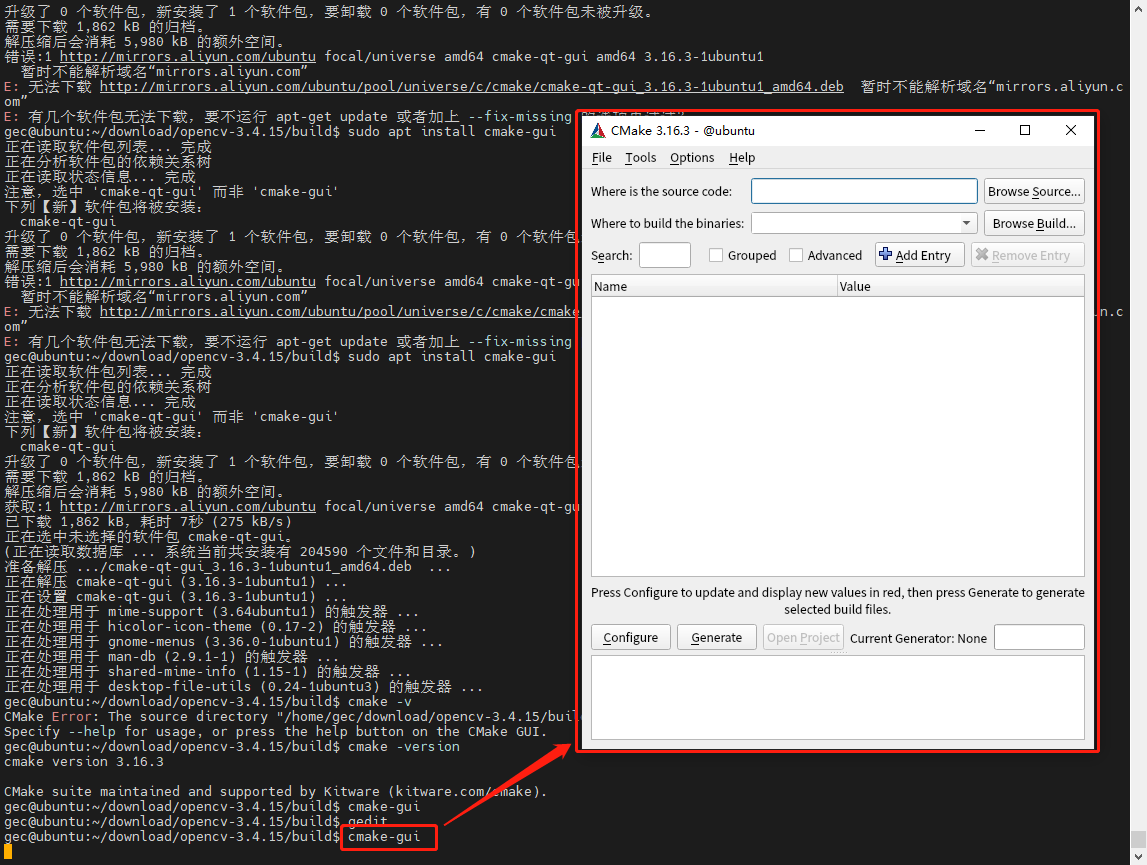Click the 'cmake version 3.16.3' terminal line
Image resolution: width=1147 pixels, height=865 pixels.
(x=84, y=762)
